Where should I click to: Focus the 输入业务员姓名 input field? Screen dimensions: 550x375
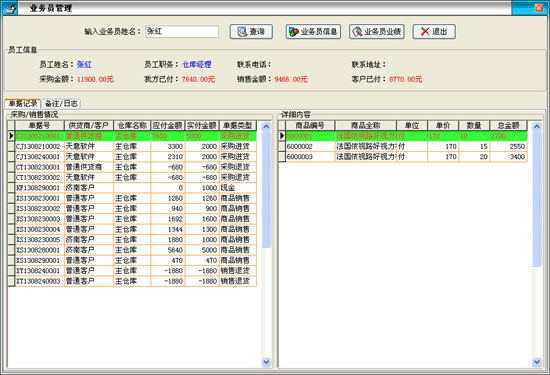tap(182, 31)
